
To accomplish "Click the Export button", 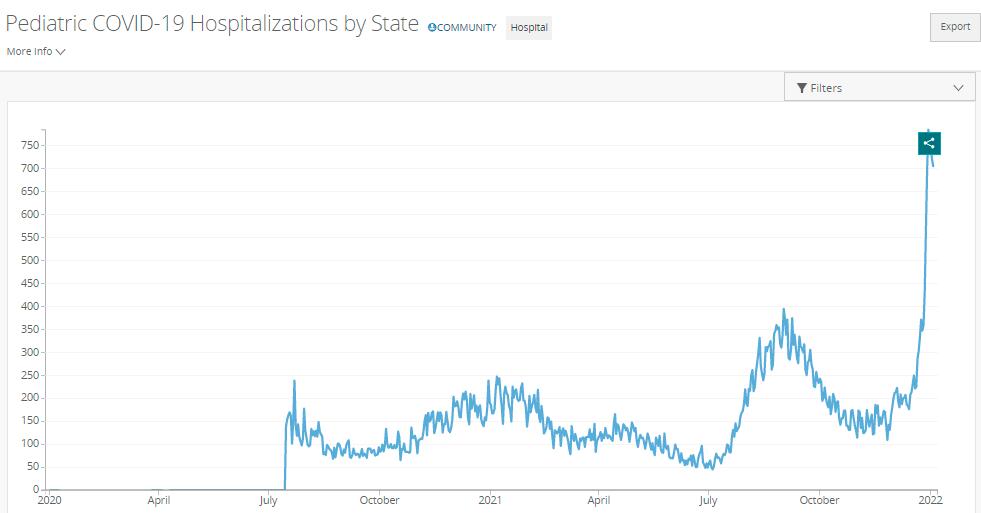I will [955, 27].
